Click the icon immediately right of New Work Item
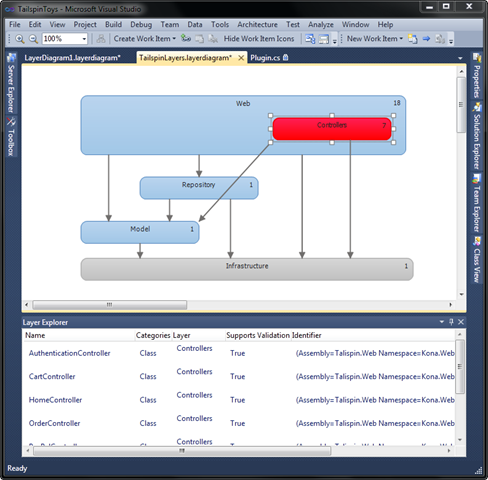This screenshot has width=488, height=480. click(413, 39)
